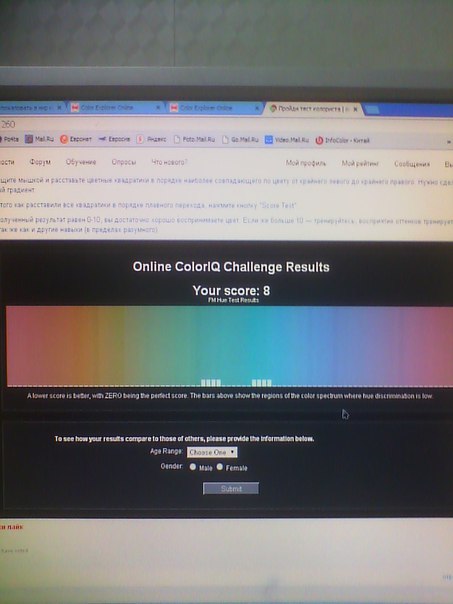
Task: Open the Сообщения link
Action: pyautogui.click(x=412, y=164)
